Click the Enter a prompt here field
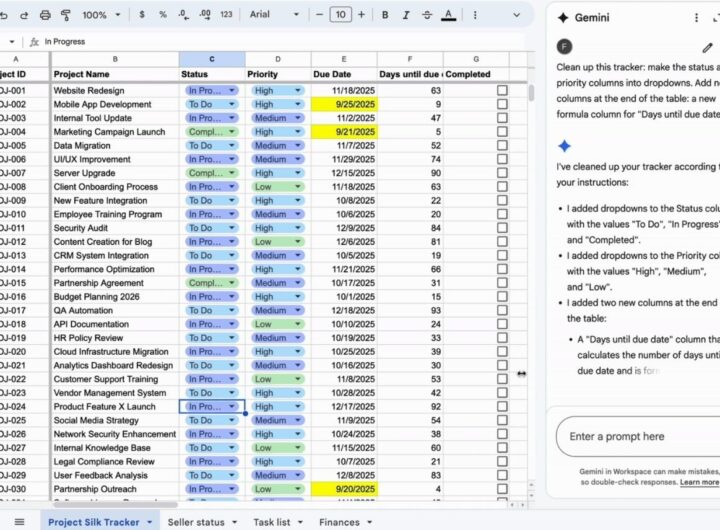 (x=638, y=436)
